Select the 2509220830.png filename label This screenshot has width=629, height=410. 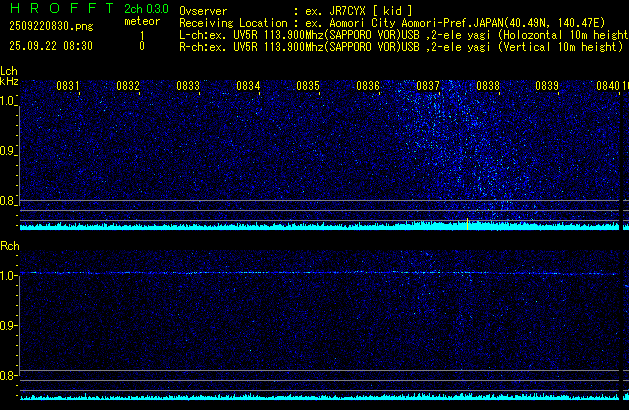point(50,26)
